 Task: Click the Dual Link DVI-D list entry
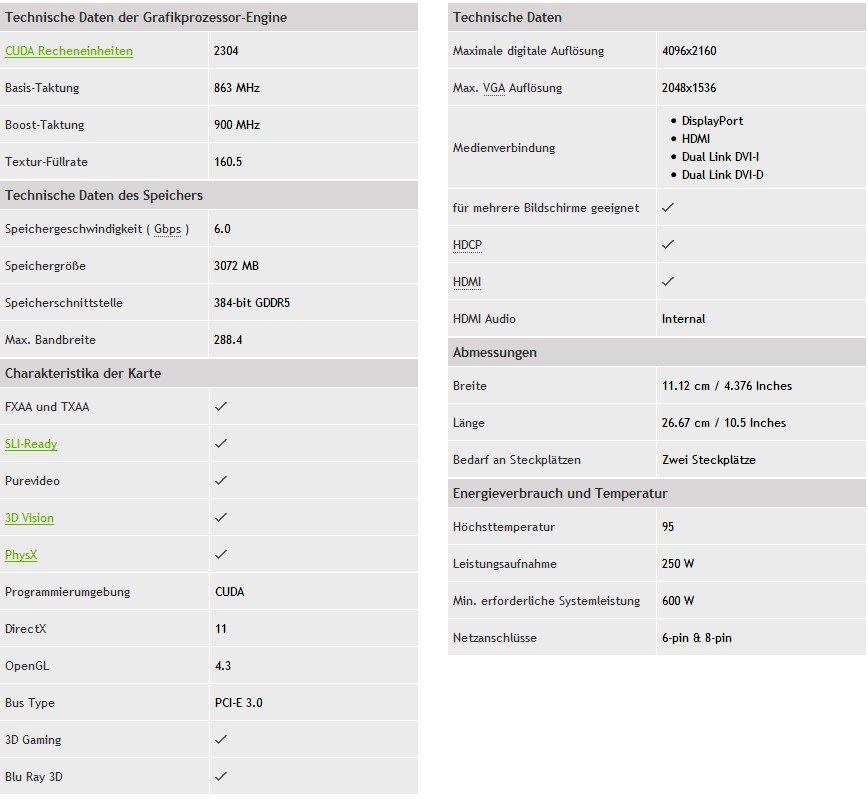click(723, 175)
